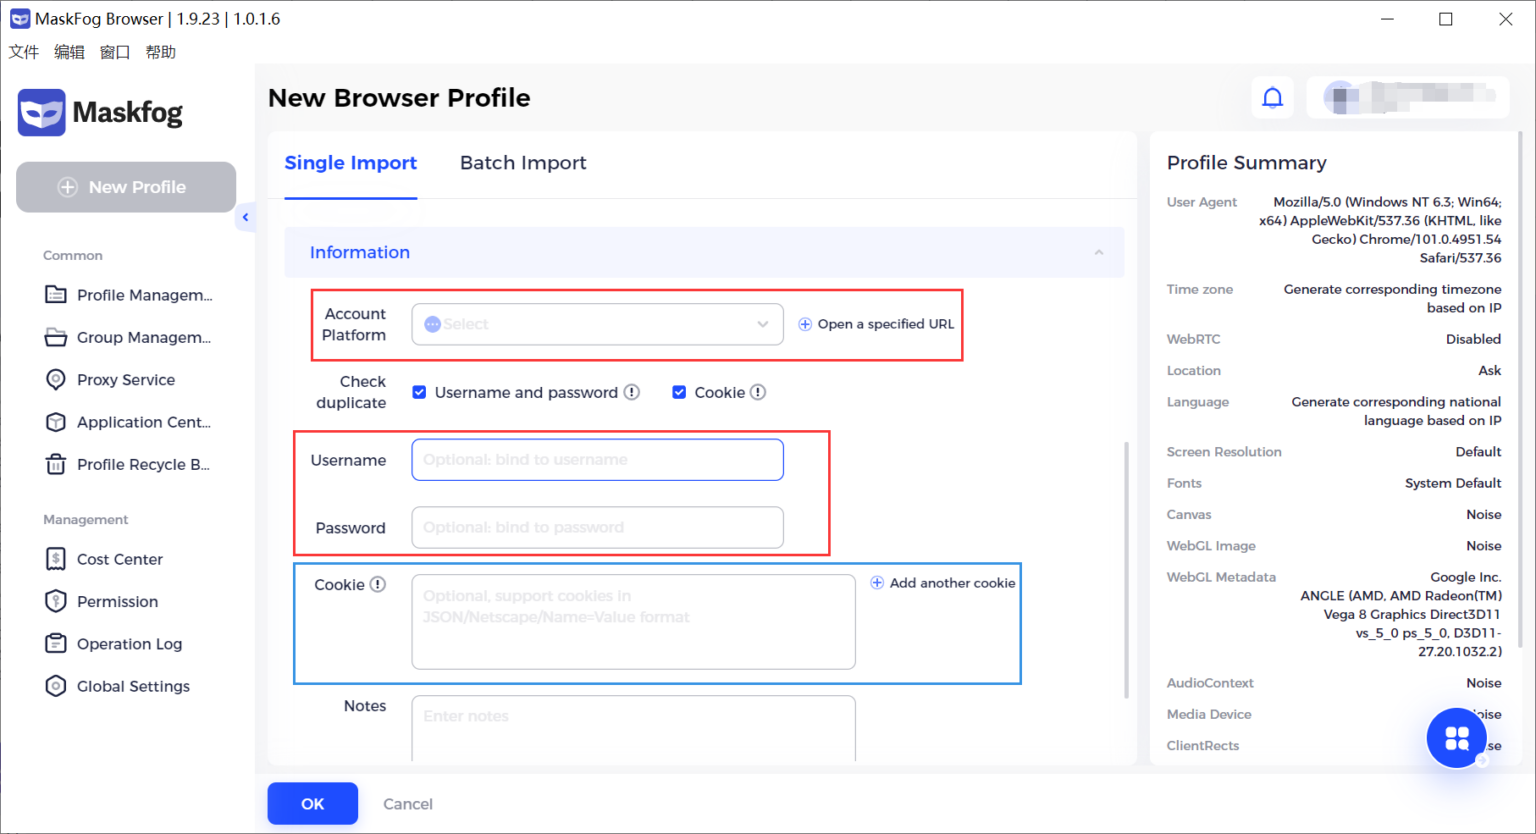Click inside the Username input field
The width and height of the screenshot is (1536, 834).
[x=597, y=459]
